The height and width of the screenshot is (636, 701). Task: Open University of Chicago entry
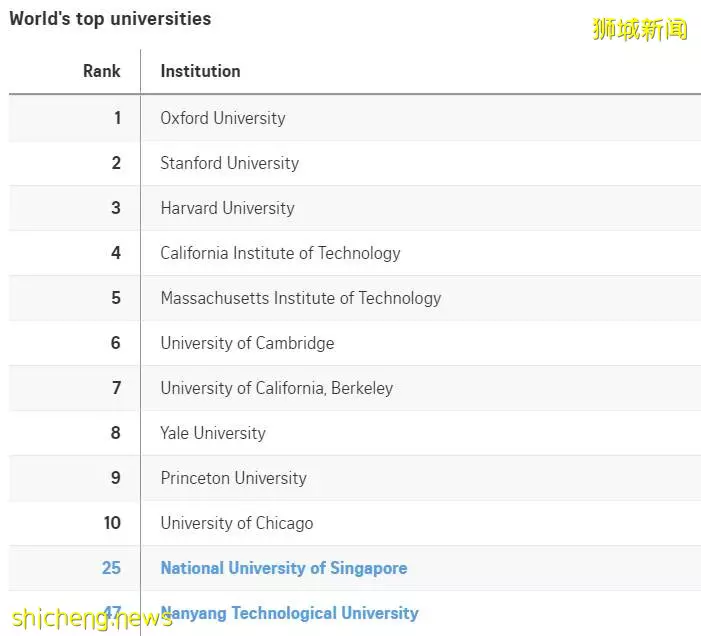click(236, 523)
